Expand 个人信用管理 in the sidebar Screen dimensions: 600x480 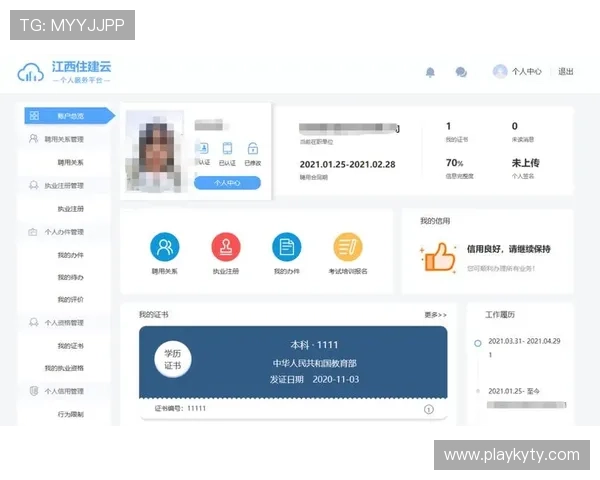coord(64,391)
